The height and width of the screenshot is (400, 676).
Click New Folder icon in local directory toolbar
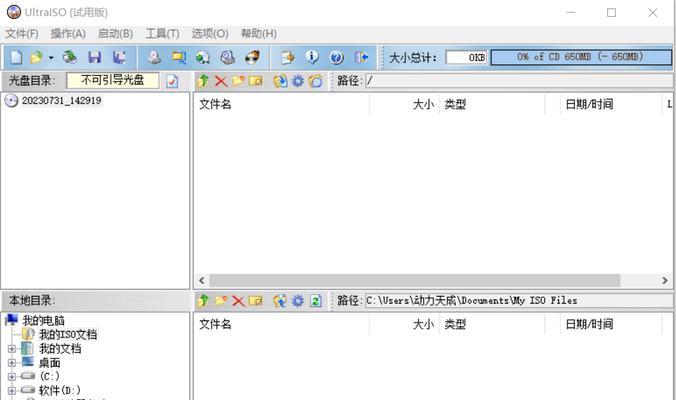(221, 300)
